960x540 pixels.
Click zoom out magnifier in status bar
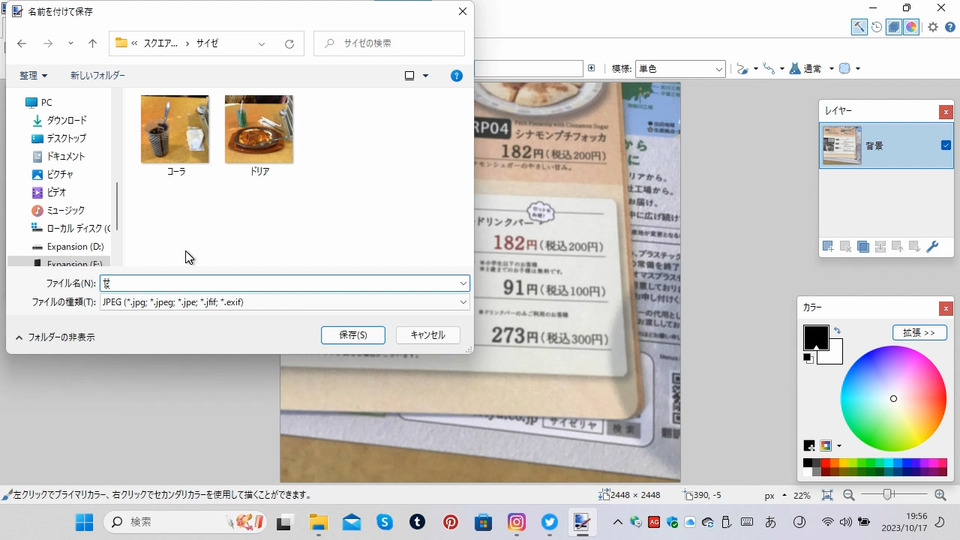[x=849, y=495]
